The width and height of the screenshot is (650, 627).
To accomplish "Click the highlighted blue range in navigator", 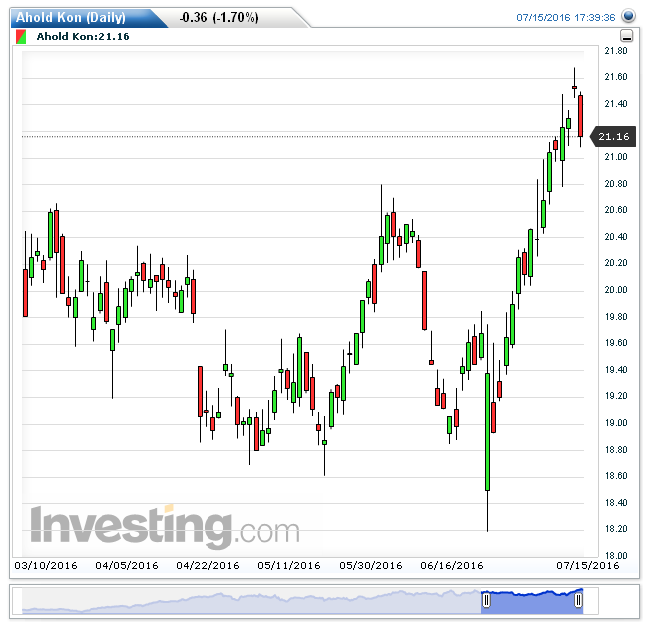I will pyautogui.click(x=532, y=601).
